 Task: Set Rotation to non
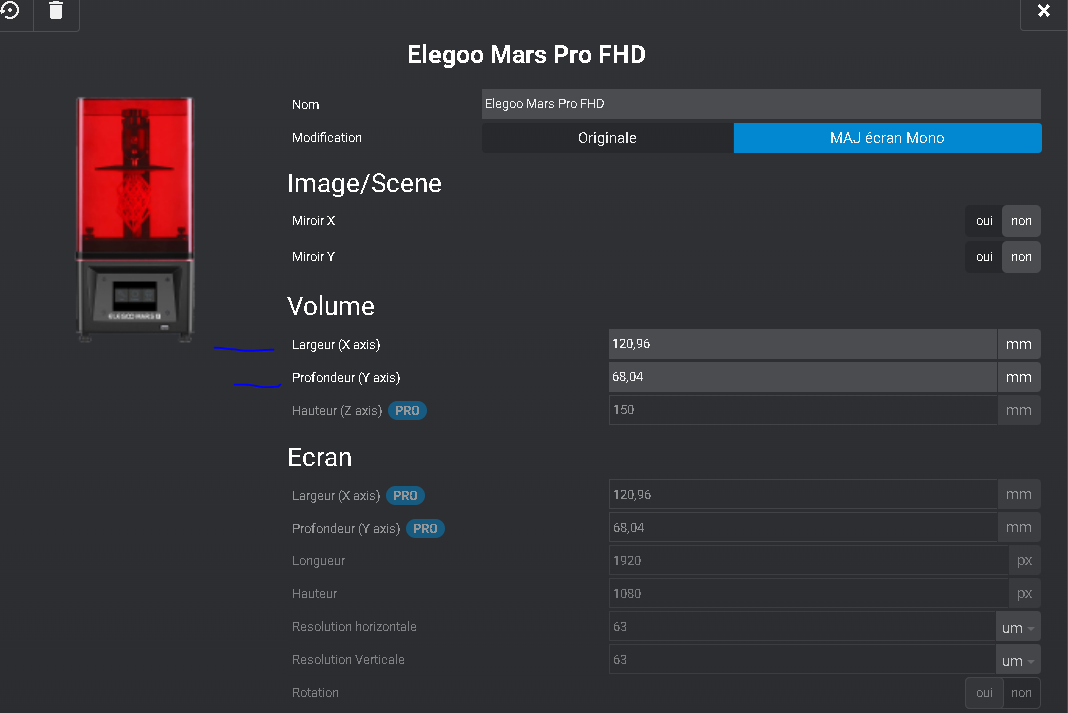click(1021, 693)
